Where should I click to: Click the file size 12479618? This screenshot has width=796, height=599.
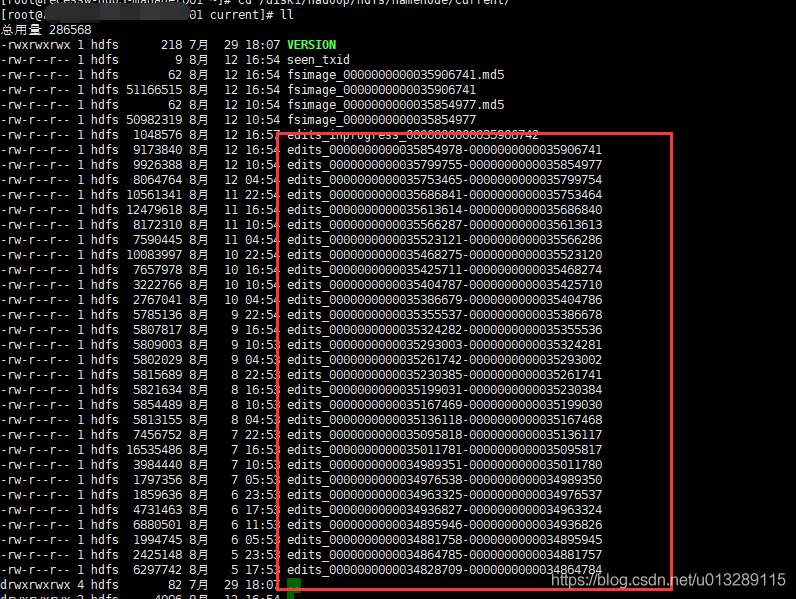point(154,210)
